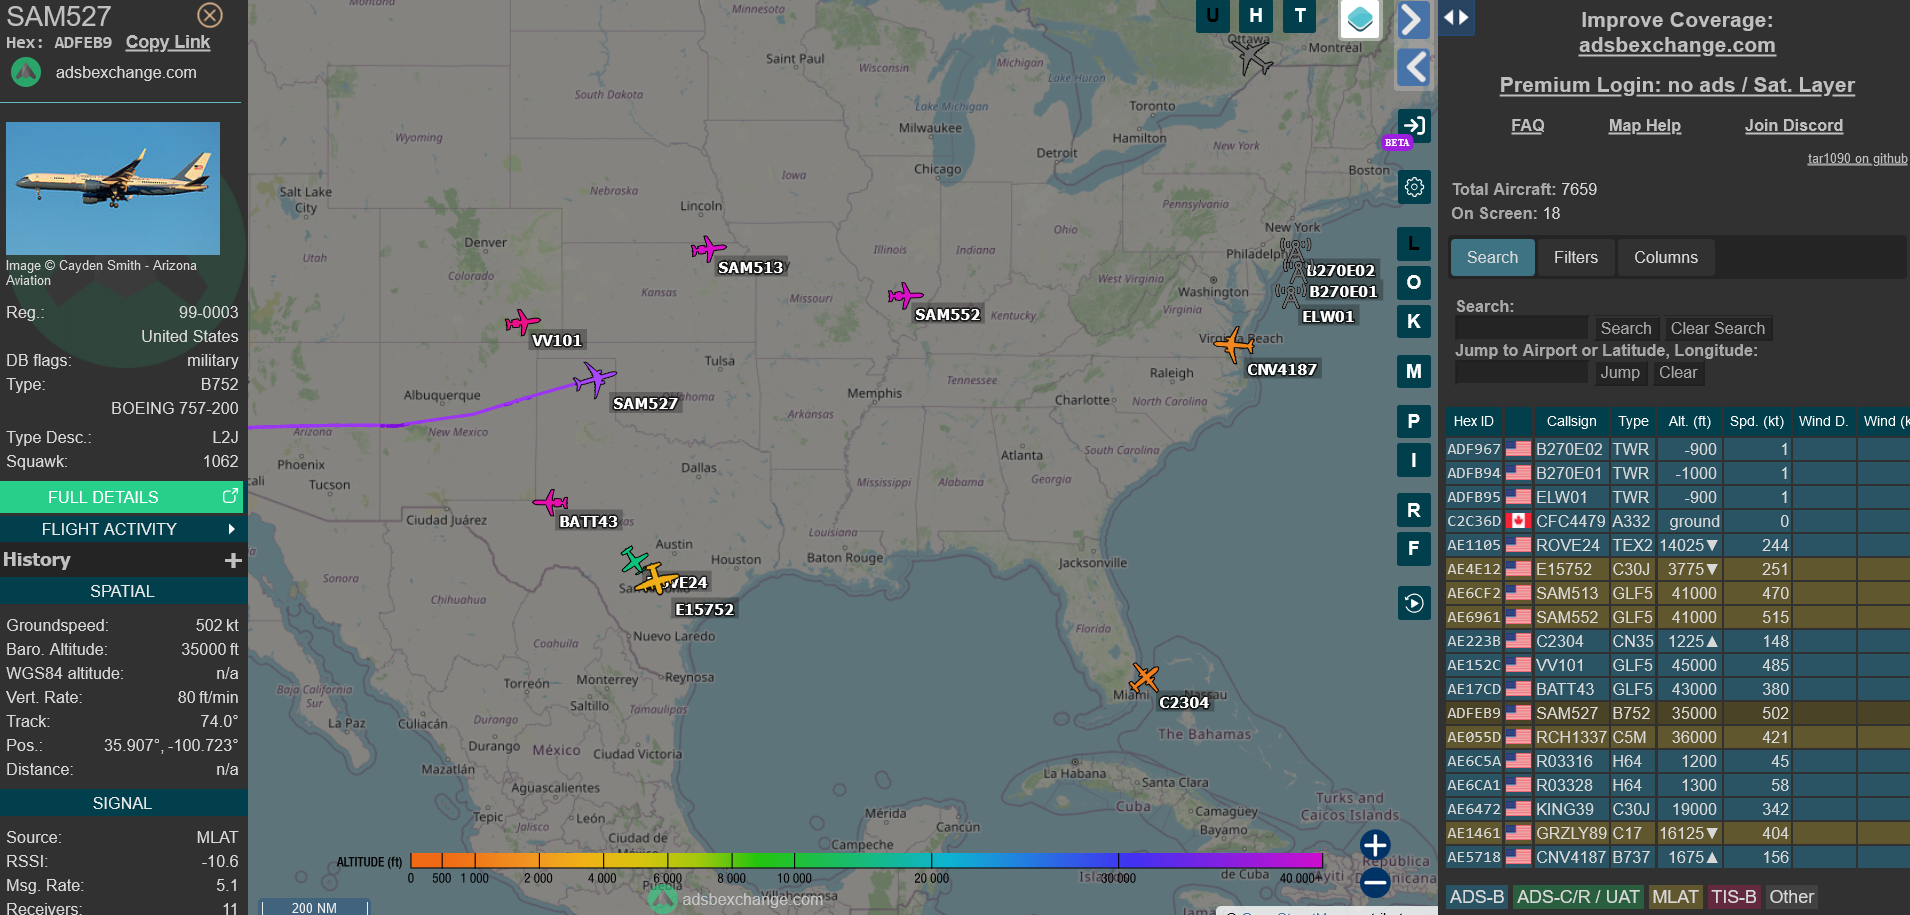Click the Jump button
The image size is (1910, 915).
click(1620, 372)
